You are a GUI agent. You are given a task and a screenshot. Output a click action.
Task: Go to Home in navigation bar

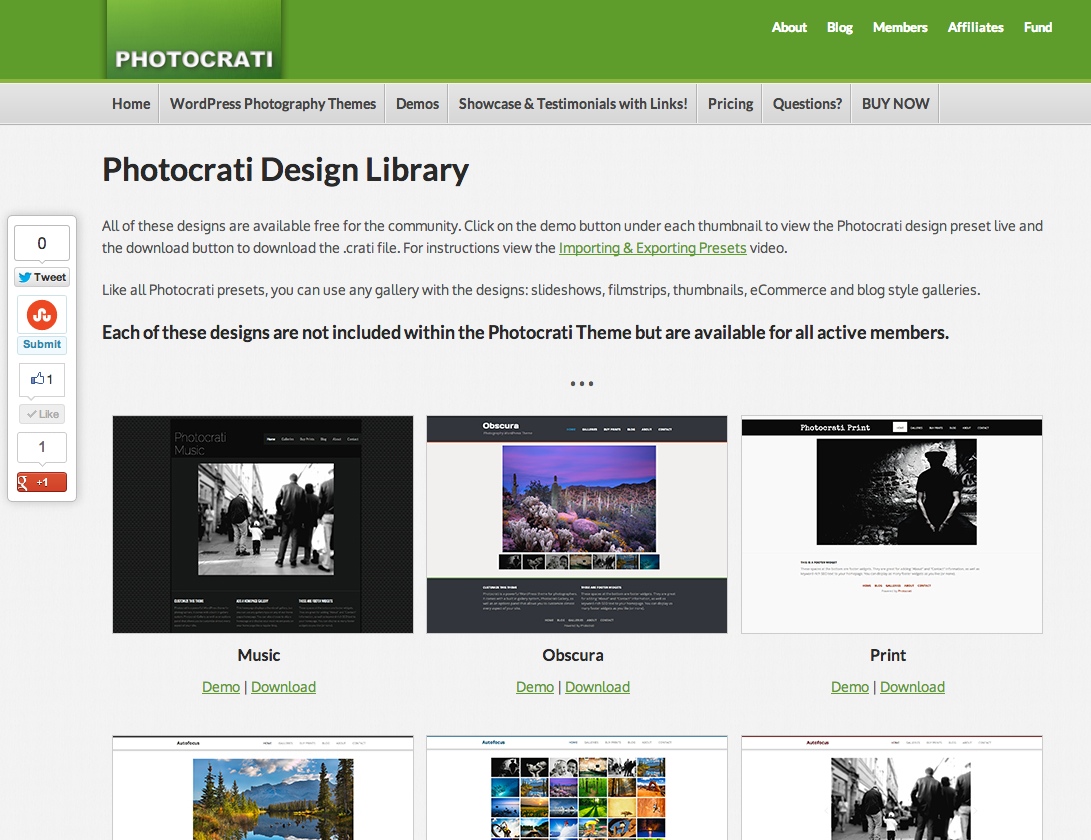(x=131, y=104)
